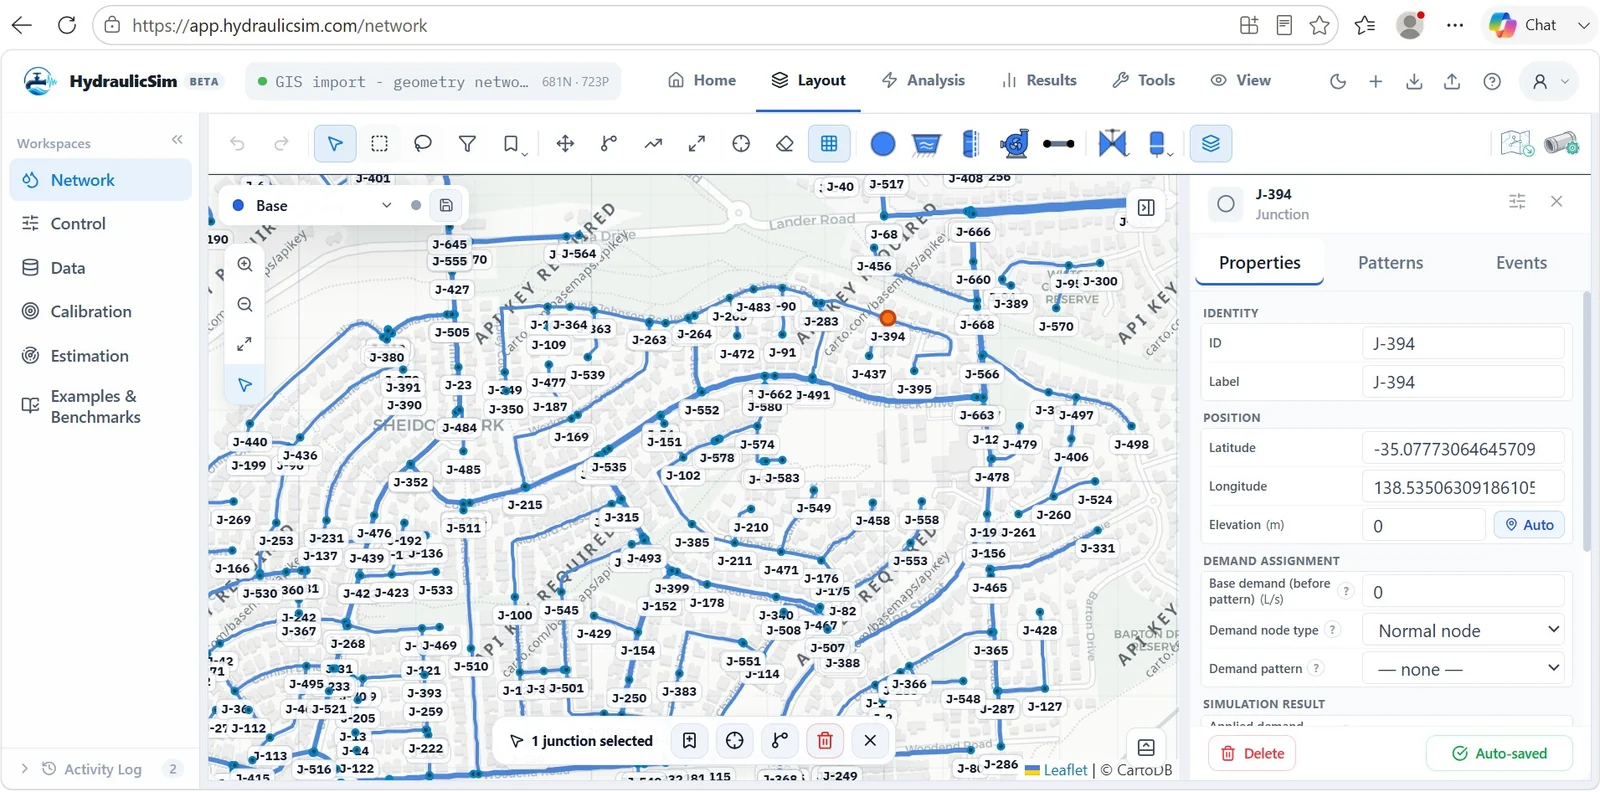Select the move/pan tool
Image resolution: width=1600 pixels, height=792 pixels.
click(x=565, y=144)
